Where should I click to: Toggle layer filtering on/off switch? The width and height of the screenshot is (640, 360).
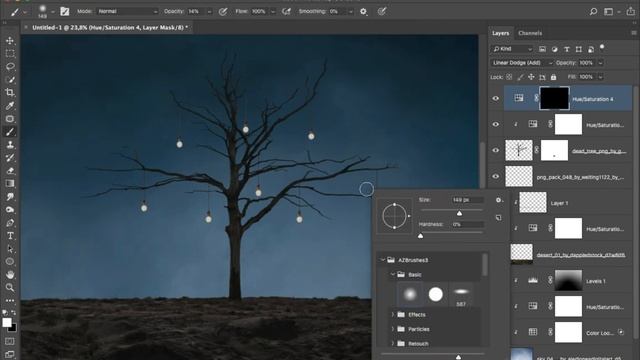[x=602, y=47]
